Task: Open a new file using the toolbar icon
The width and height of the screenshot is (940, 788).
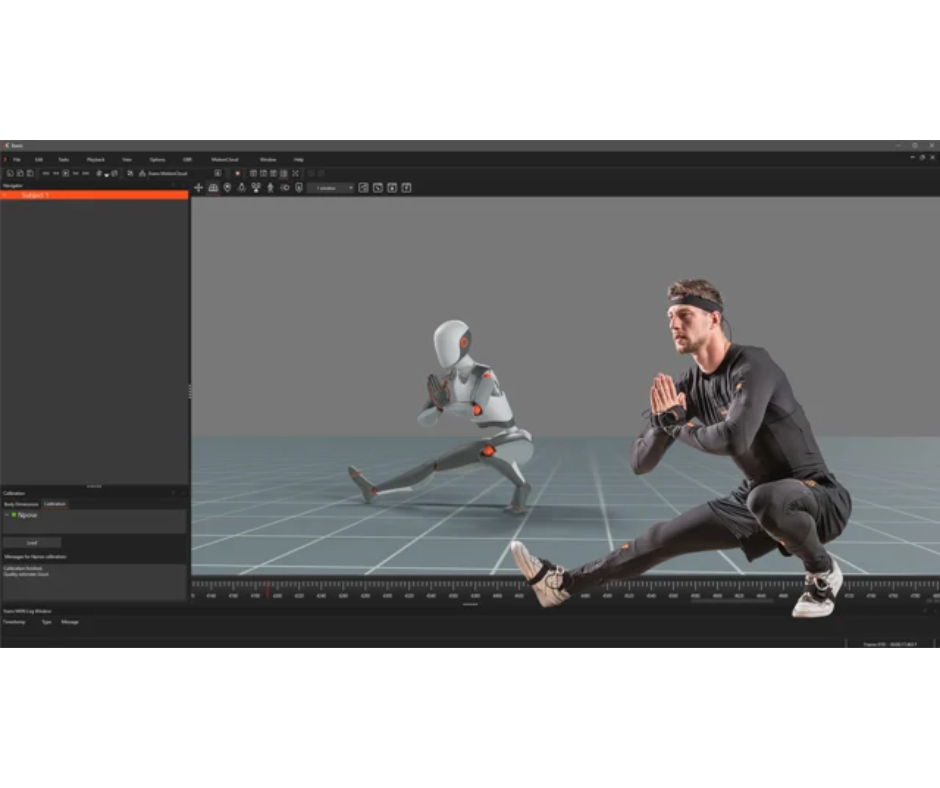Action: tap(10, 172)
